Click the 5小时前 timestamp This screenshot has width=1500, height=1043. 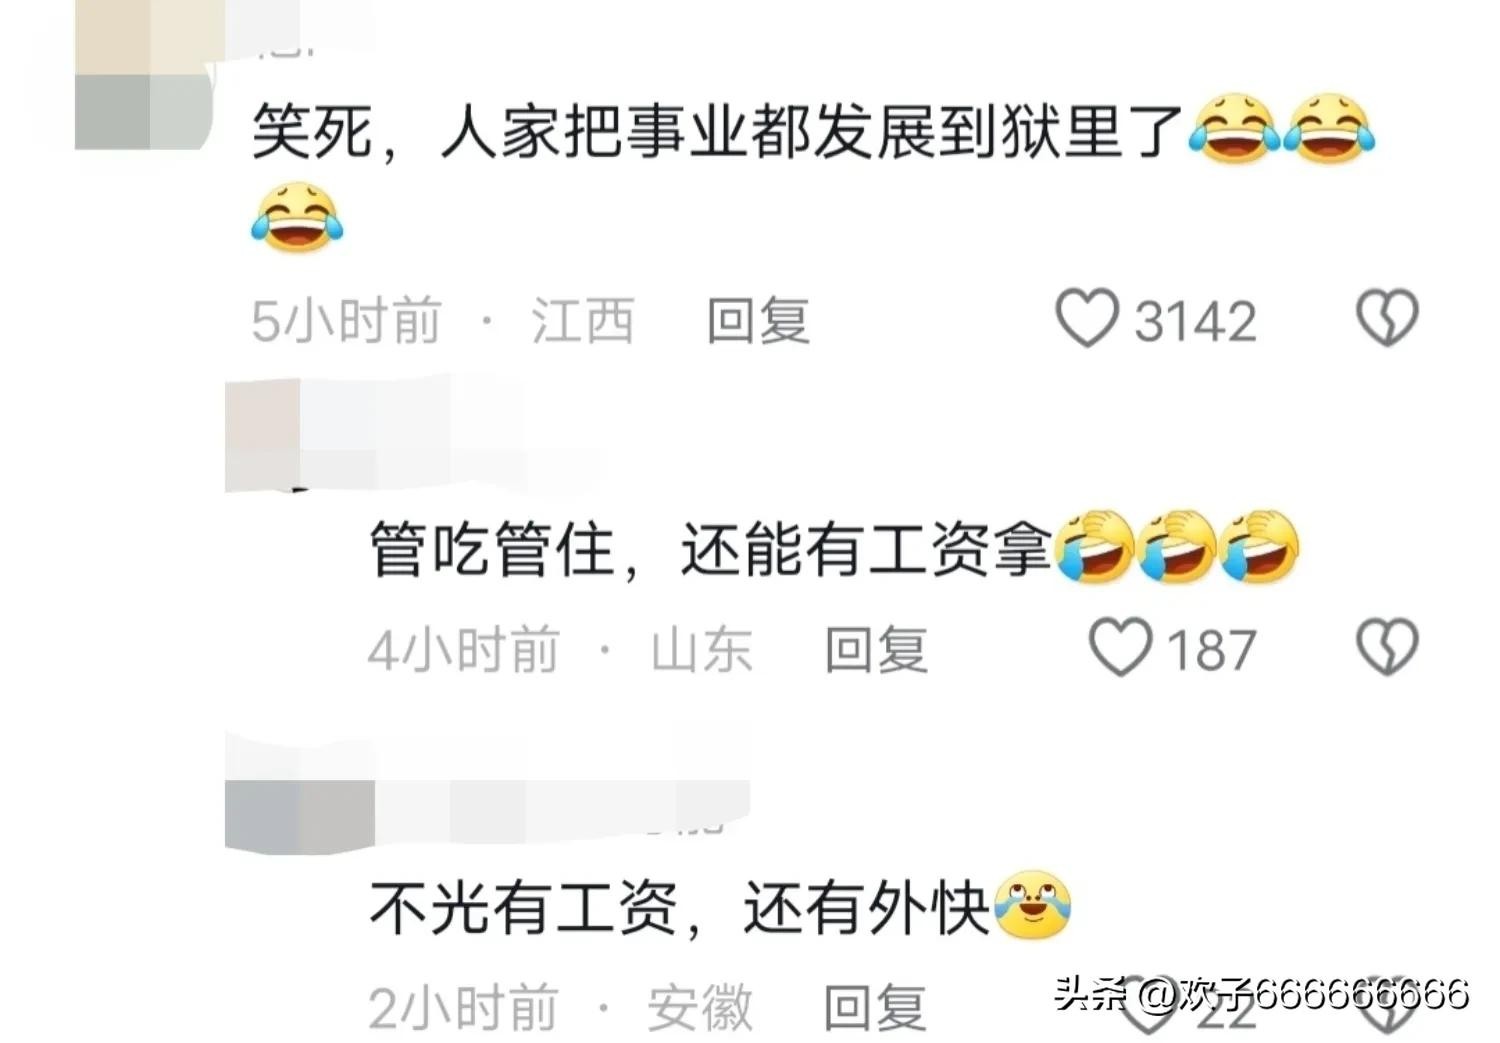[x=346, y=321]
